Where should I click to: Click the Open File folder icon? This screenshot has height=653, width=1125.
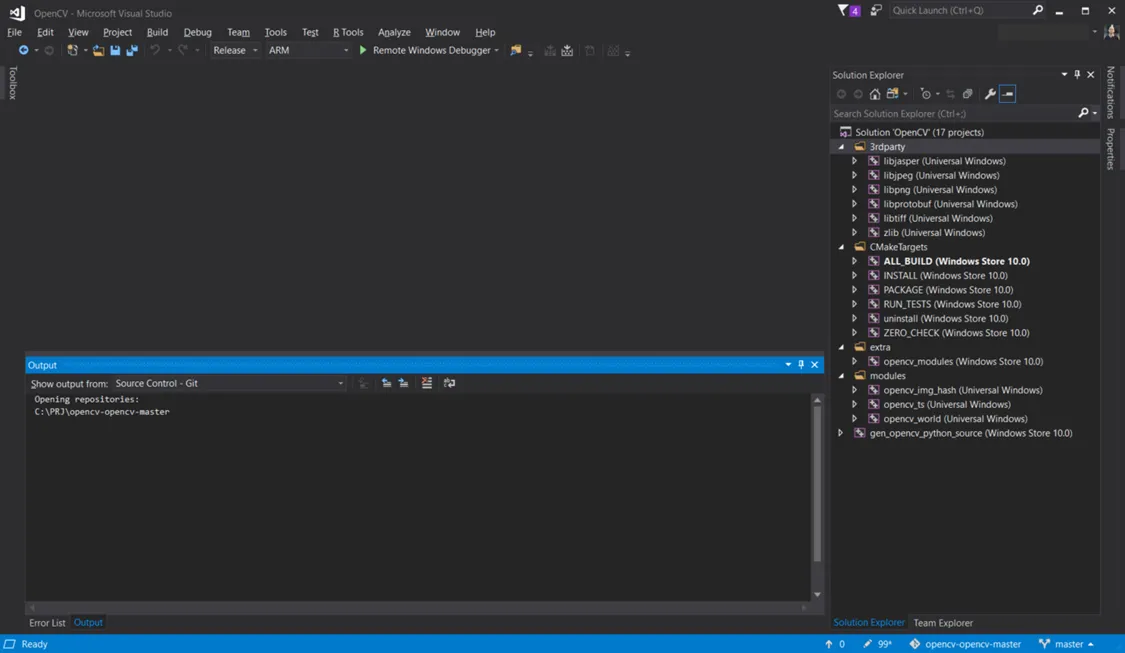(98, 50)
